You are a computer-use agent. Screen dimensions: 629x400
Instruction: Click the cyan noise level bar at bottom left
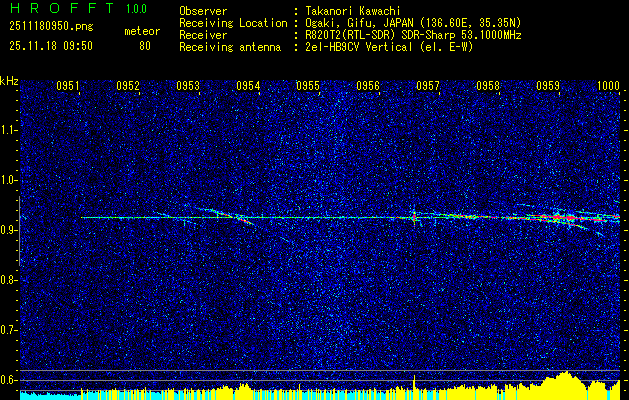click(x=51, y=396)
